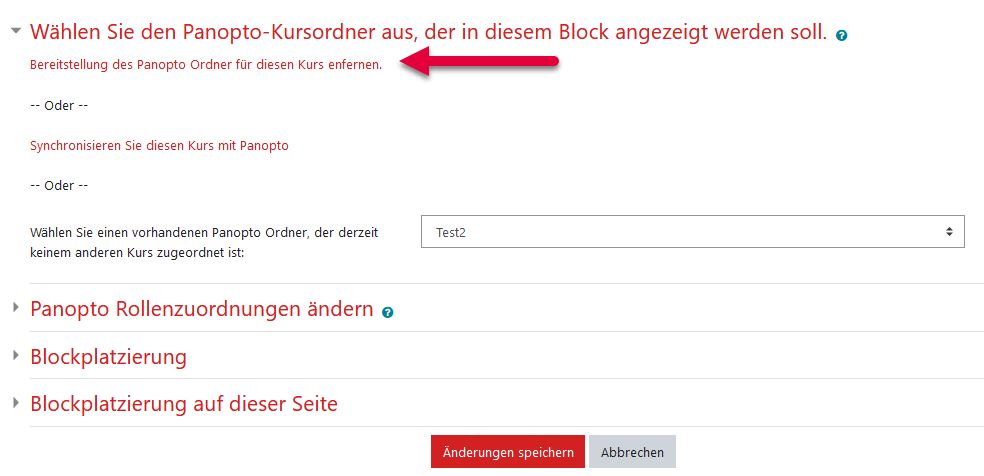This screenshot has height=476, width=984.
Task: Click 'Bereitstellung des Panopto Ordner' removal link
Action: [x=206, y=65]
